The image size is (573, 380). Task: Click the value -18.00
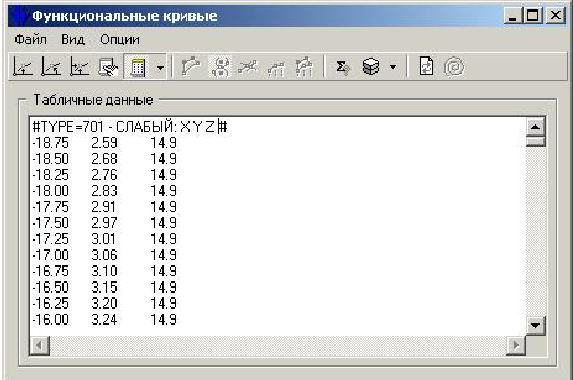(50, 191)
